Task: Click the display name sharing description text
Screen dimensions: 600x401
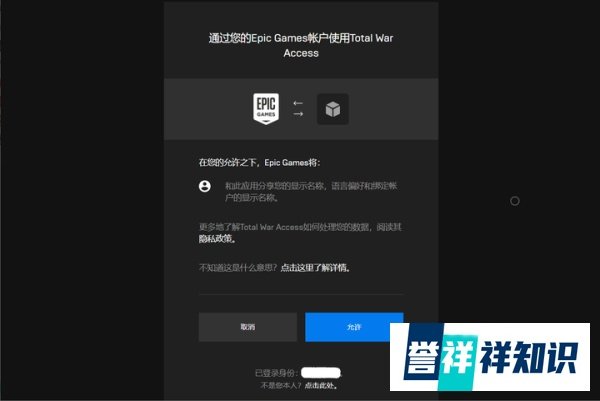Action: tap(311, 192)
